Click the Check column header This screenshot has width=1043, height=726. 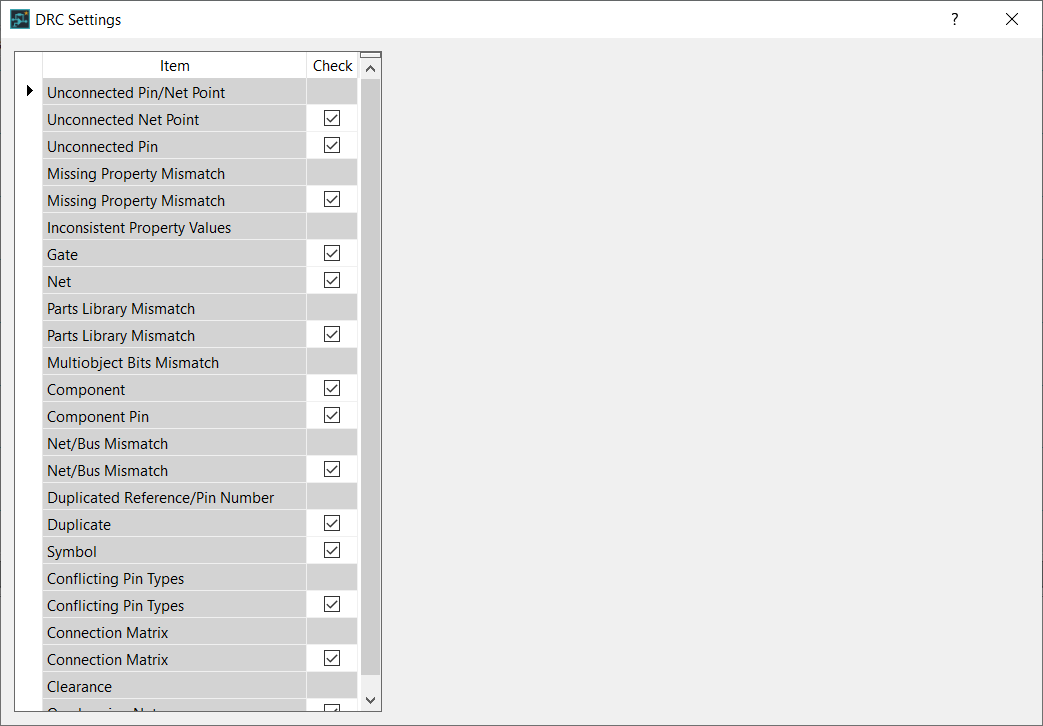332,65
